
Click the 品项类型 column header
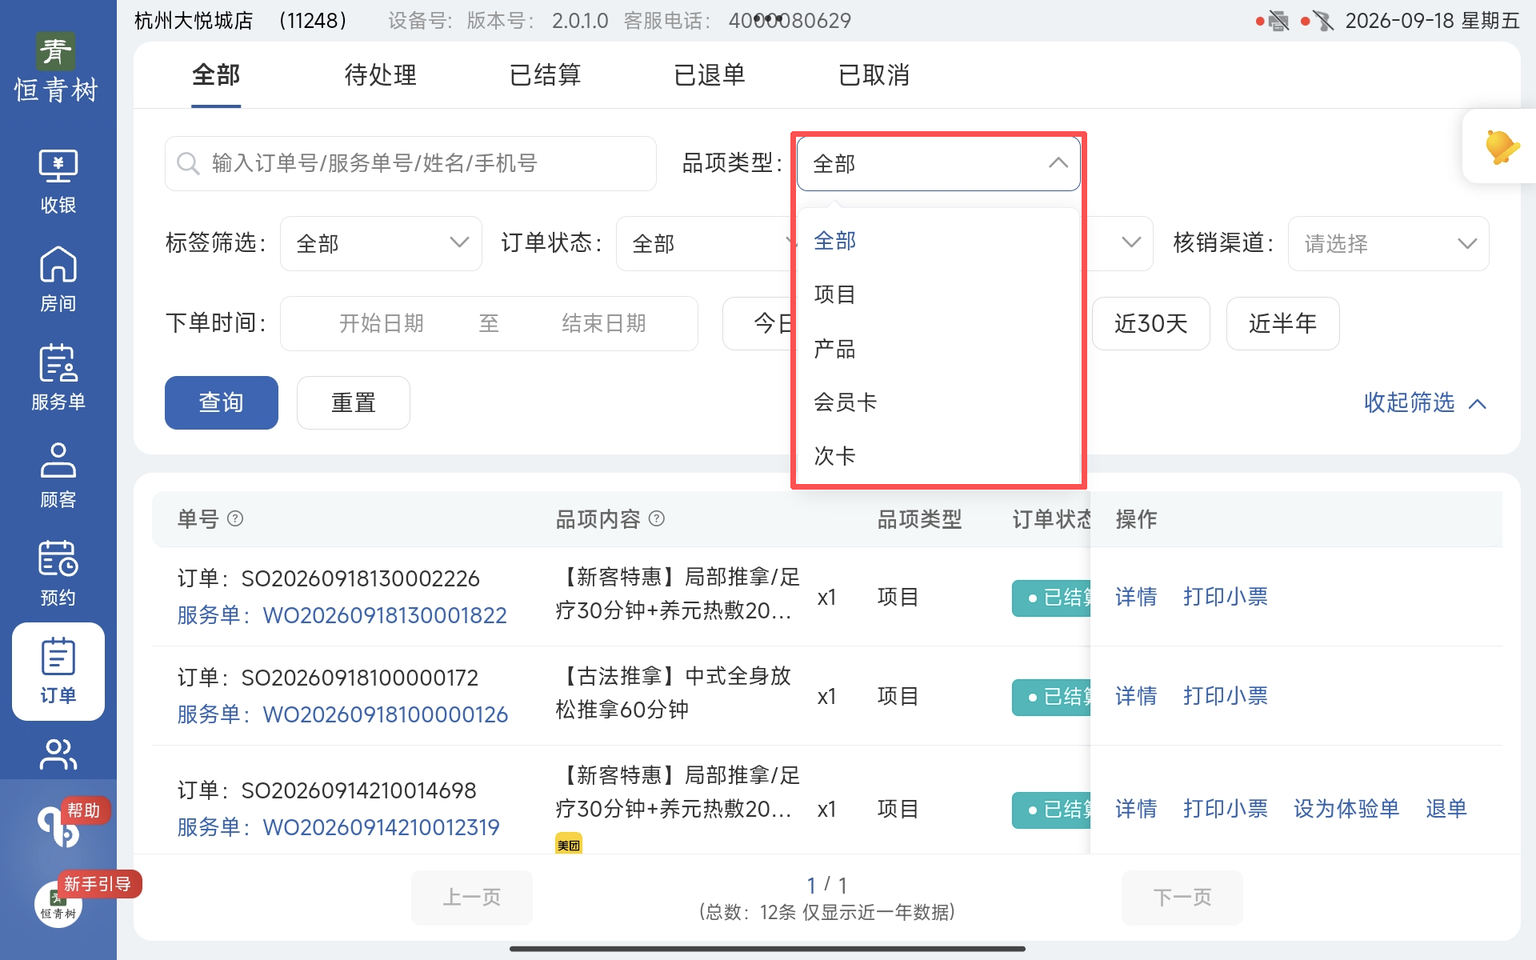point(919,519)
